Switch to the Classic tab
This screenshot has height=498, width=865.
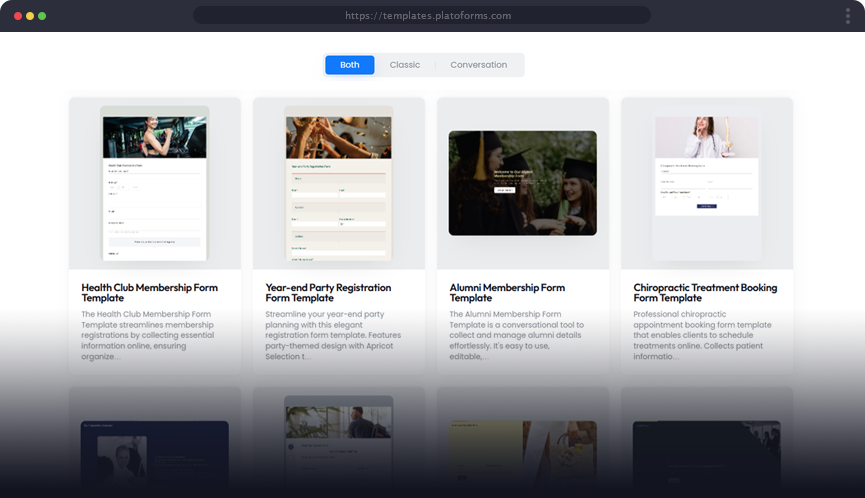tap(405, 65)
